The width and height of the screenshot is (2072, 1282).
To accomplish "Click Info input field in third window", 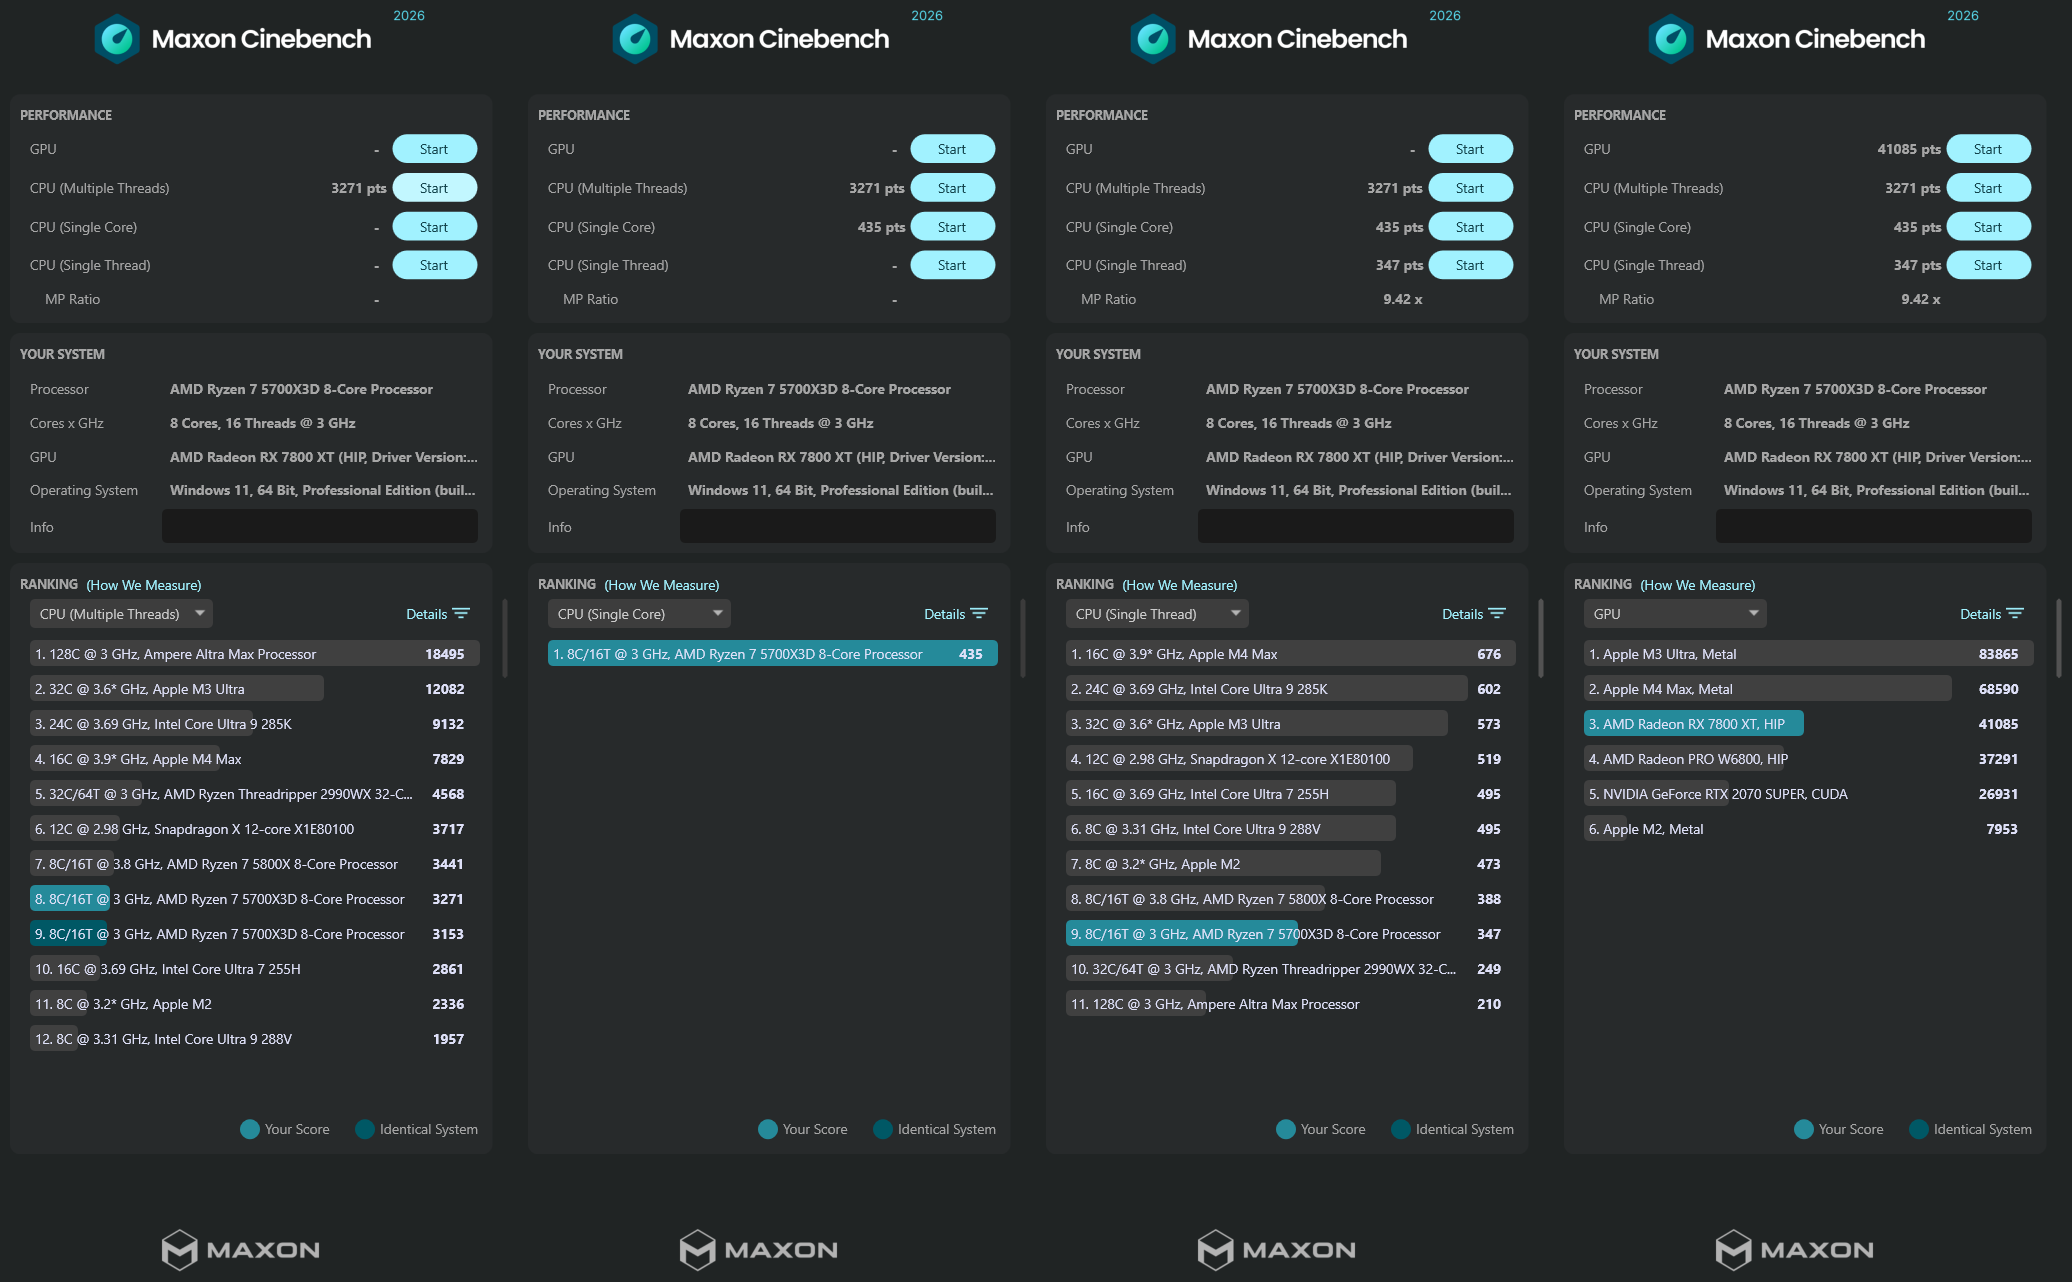I will pos(1356,527).
